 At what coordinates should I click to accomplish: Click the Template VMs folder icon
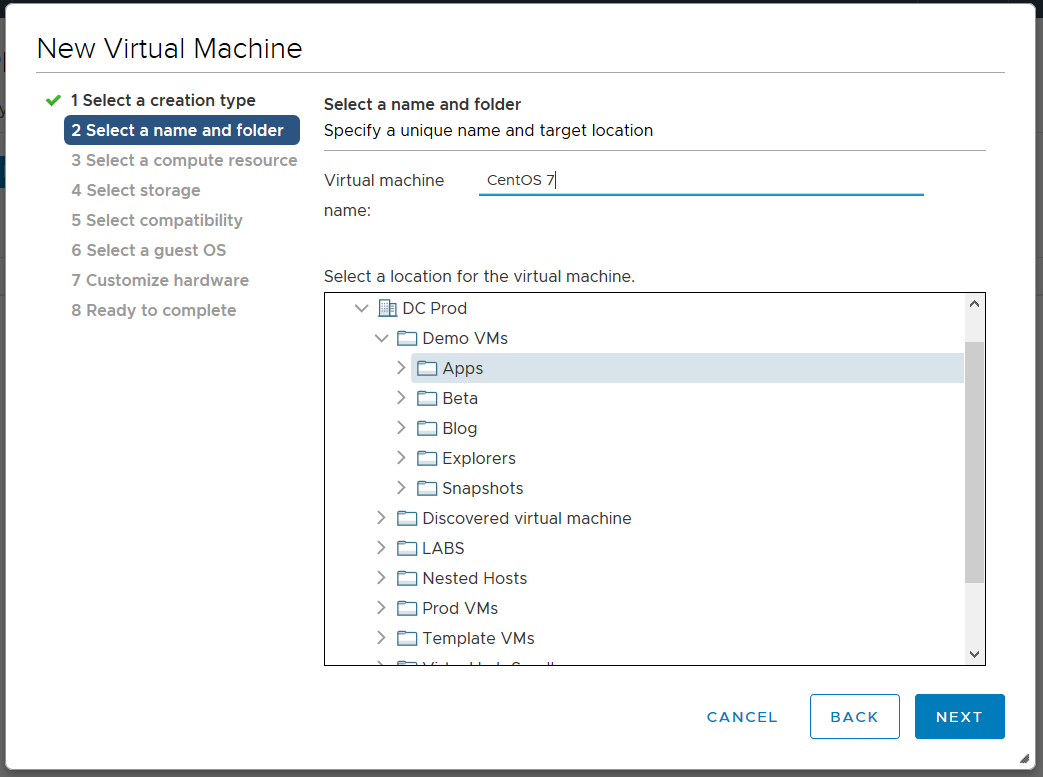click(x=407, y=637)
